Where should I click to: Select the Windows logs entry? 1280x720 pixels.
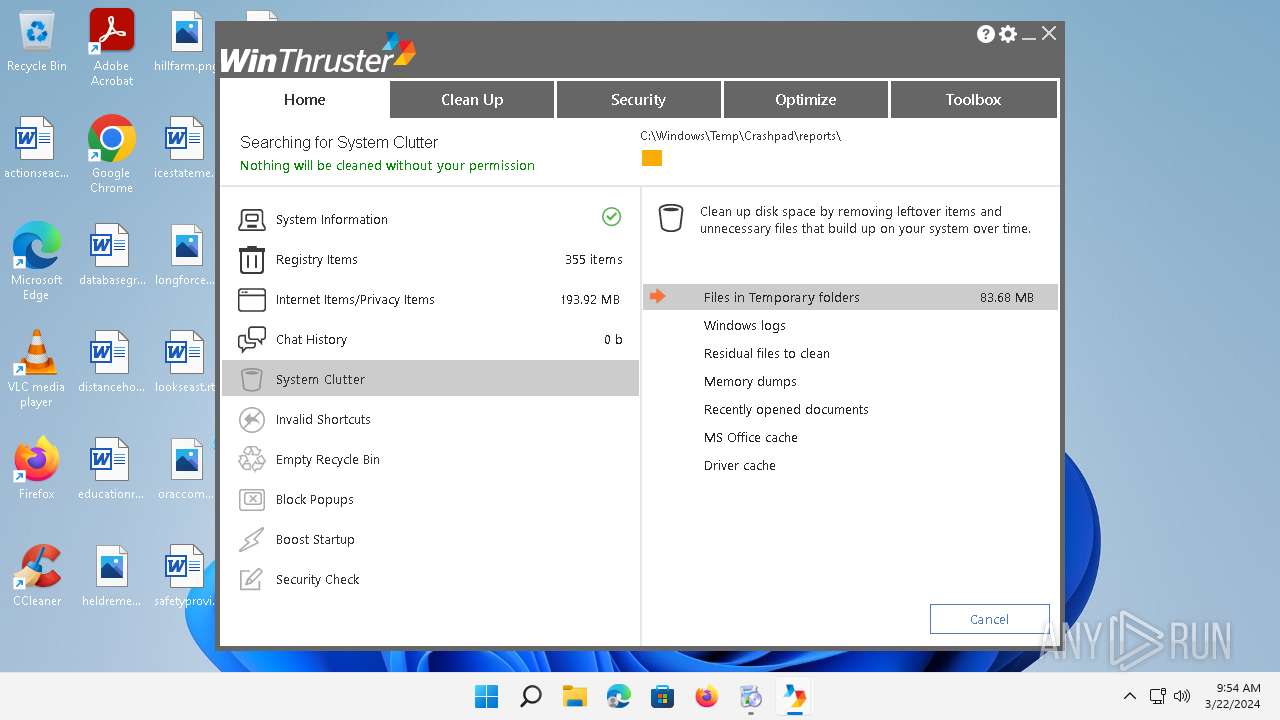click(x=745, y=325)
